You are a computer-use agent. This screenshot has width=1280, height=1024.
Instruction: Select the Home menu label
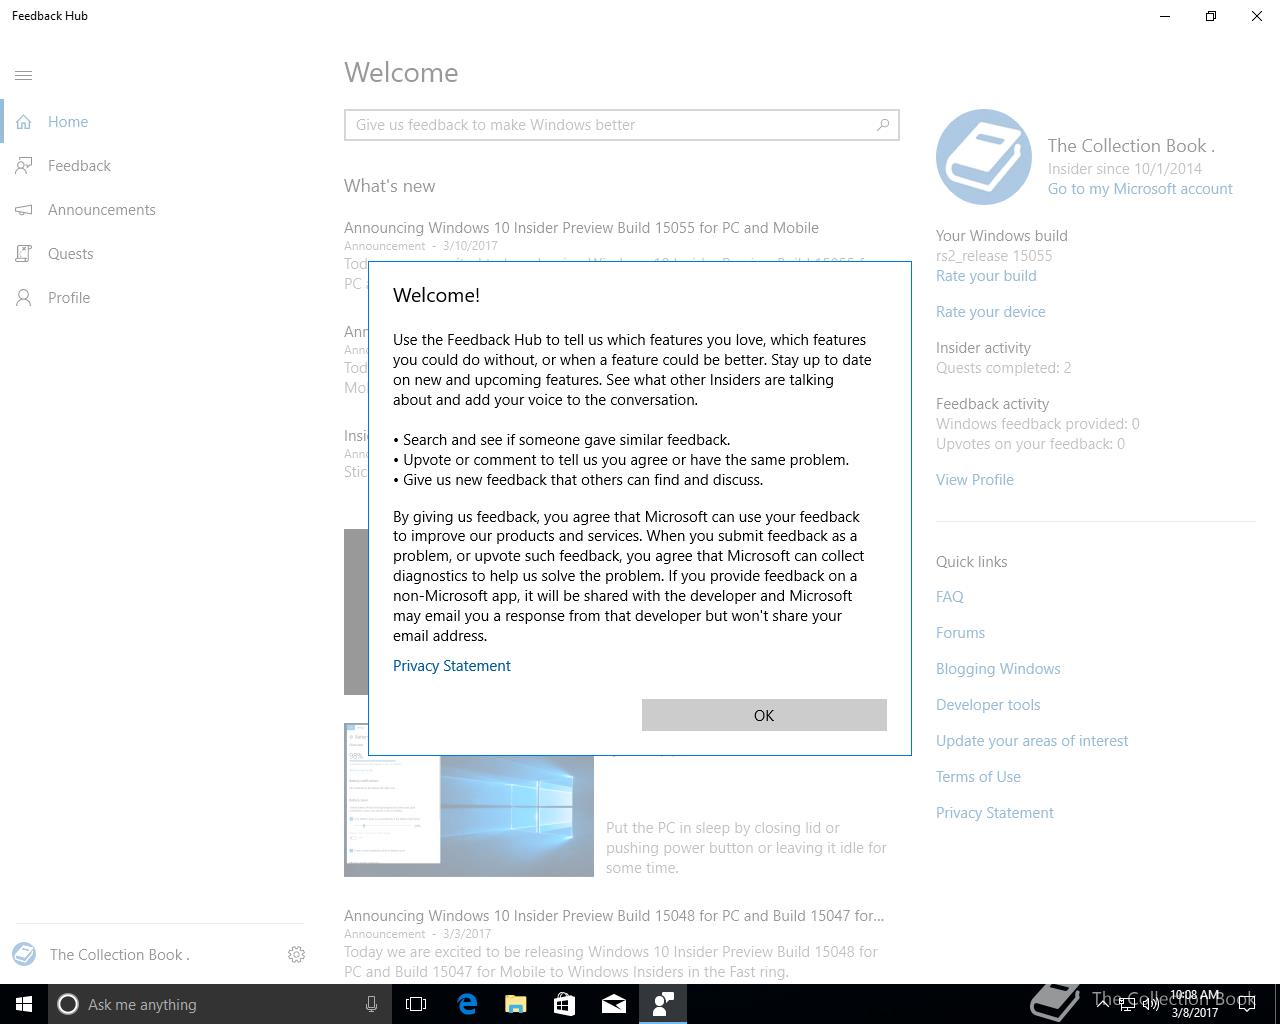[x=68, y=122]
